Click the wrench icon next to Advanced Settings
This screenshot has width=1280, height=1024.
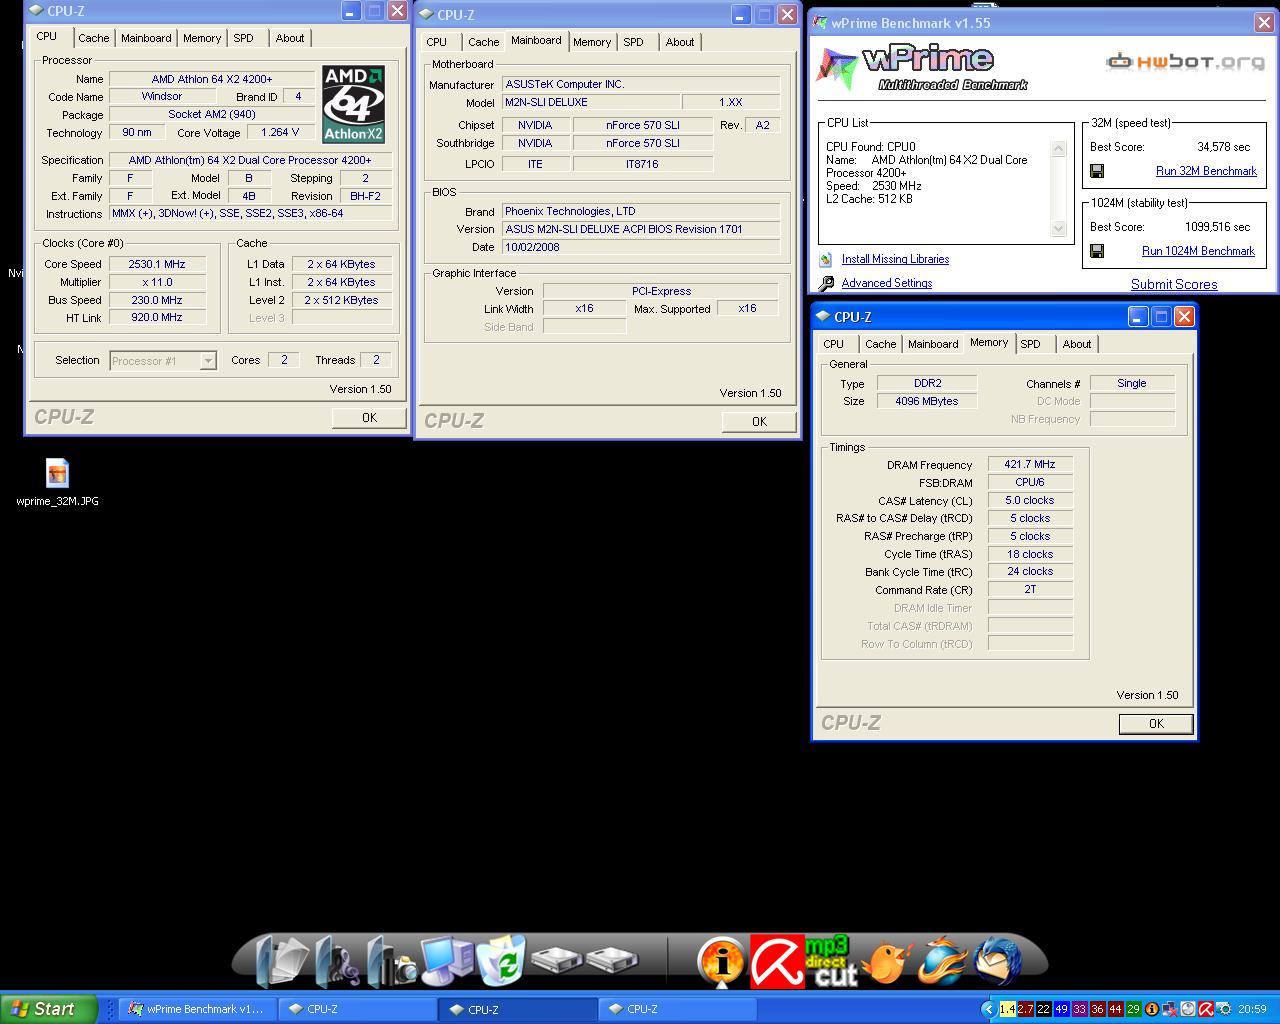826,284
